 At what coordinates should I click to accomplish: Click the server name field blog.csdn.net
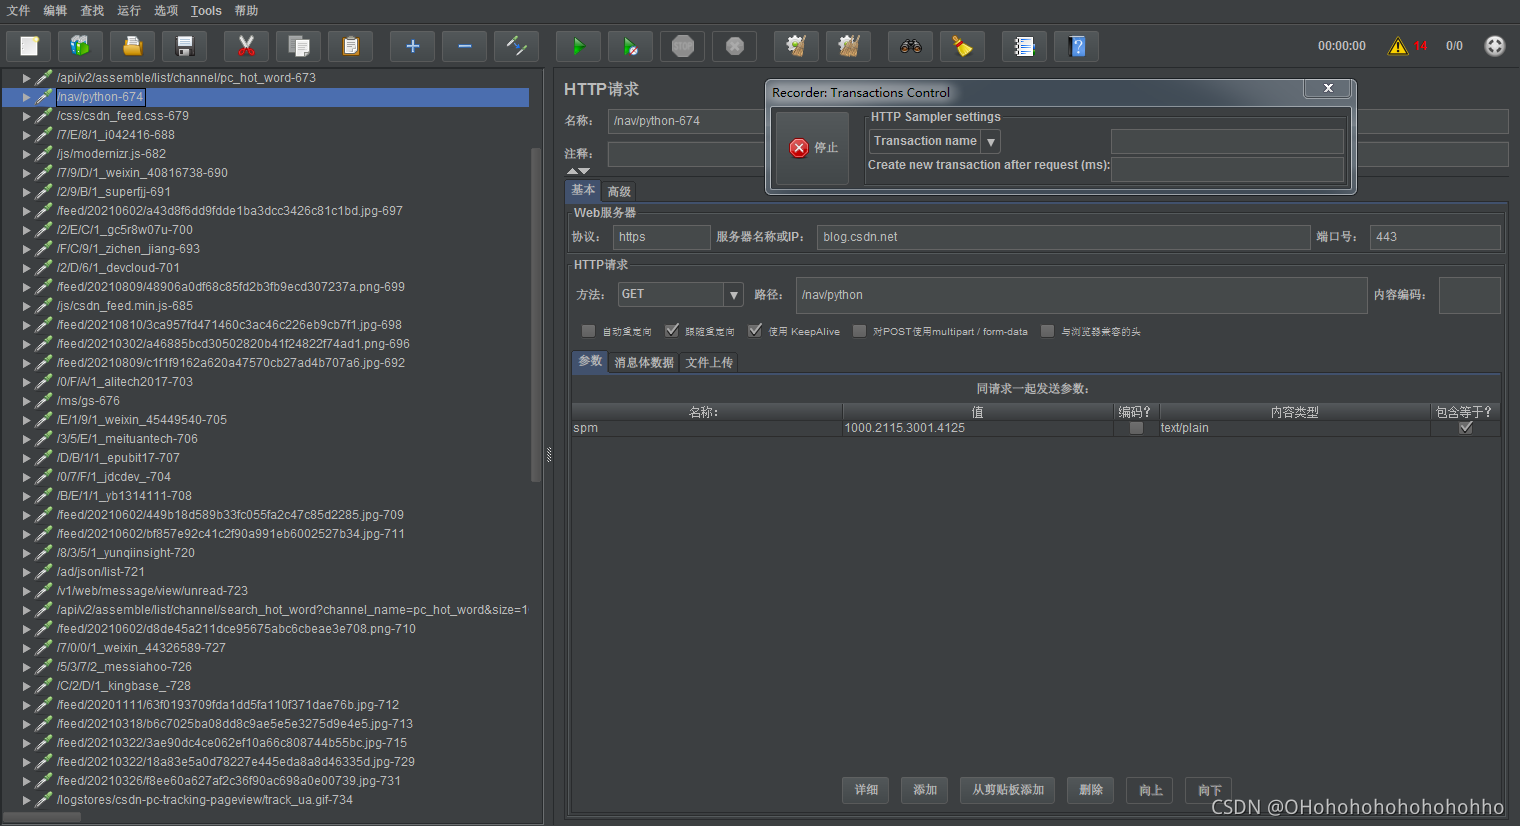(x=1064, y=237)
